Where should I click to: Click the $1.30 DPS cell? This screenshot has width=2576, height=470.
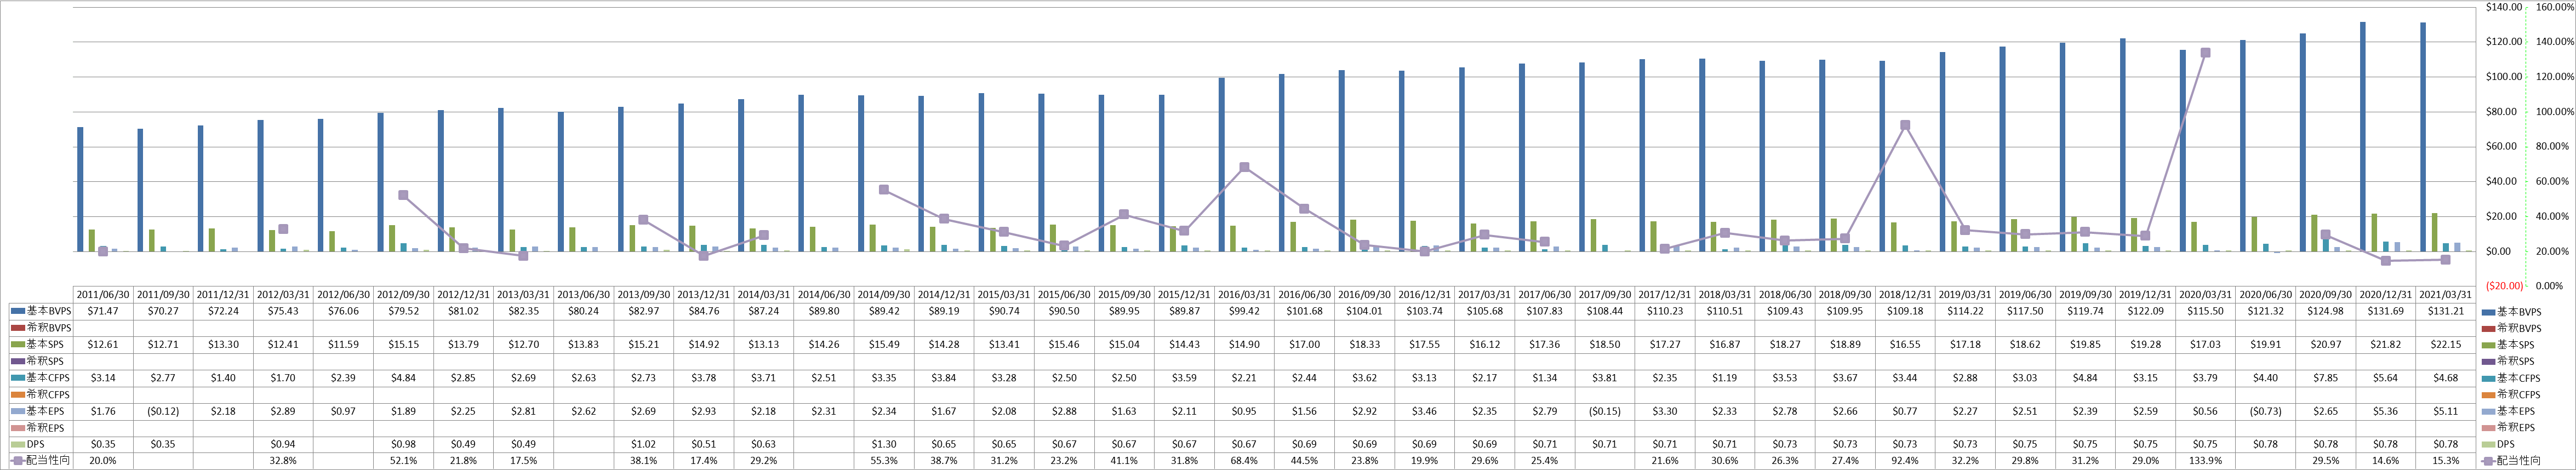pos(884,444)
